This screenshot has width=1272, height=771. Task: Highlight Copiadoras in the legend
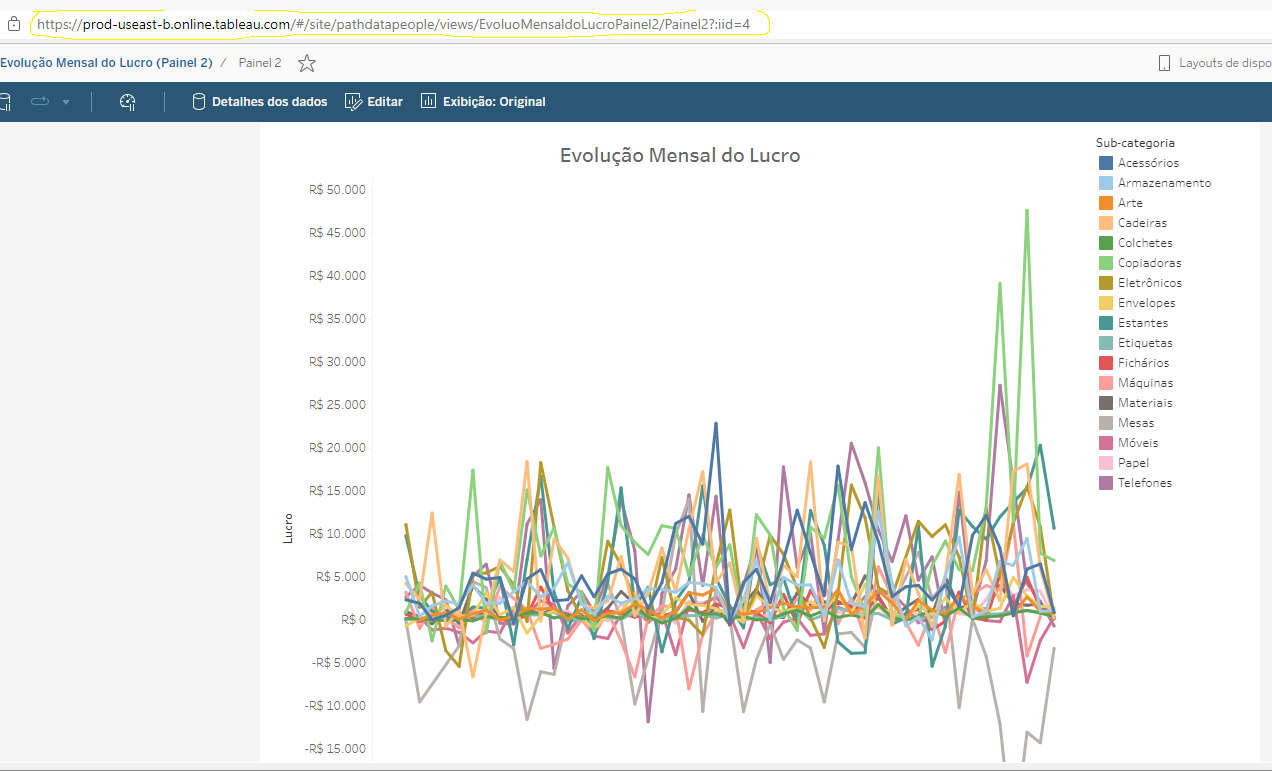point(1149,262)
